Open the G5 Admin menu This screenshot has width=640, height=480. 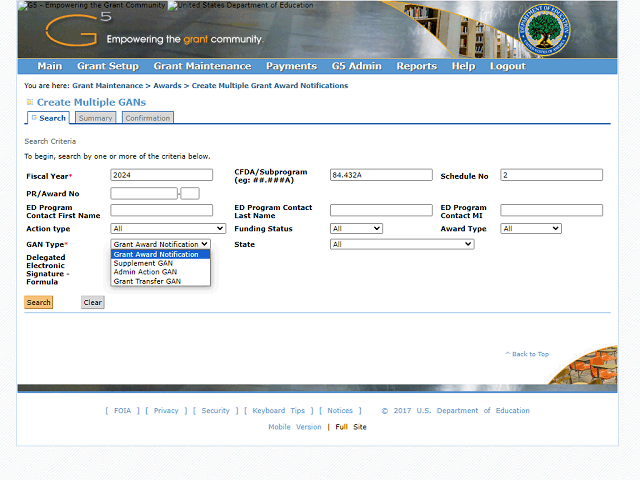[x=357, y=66]
